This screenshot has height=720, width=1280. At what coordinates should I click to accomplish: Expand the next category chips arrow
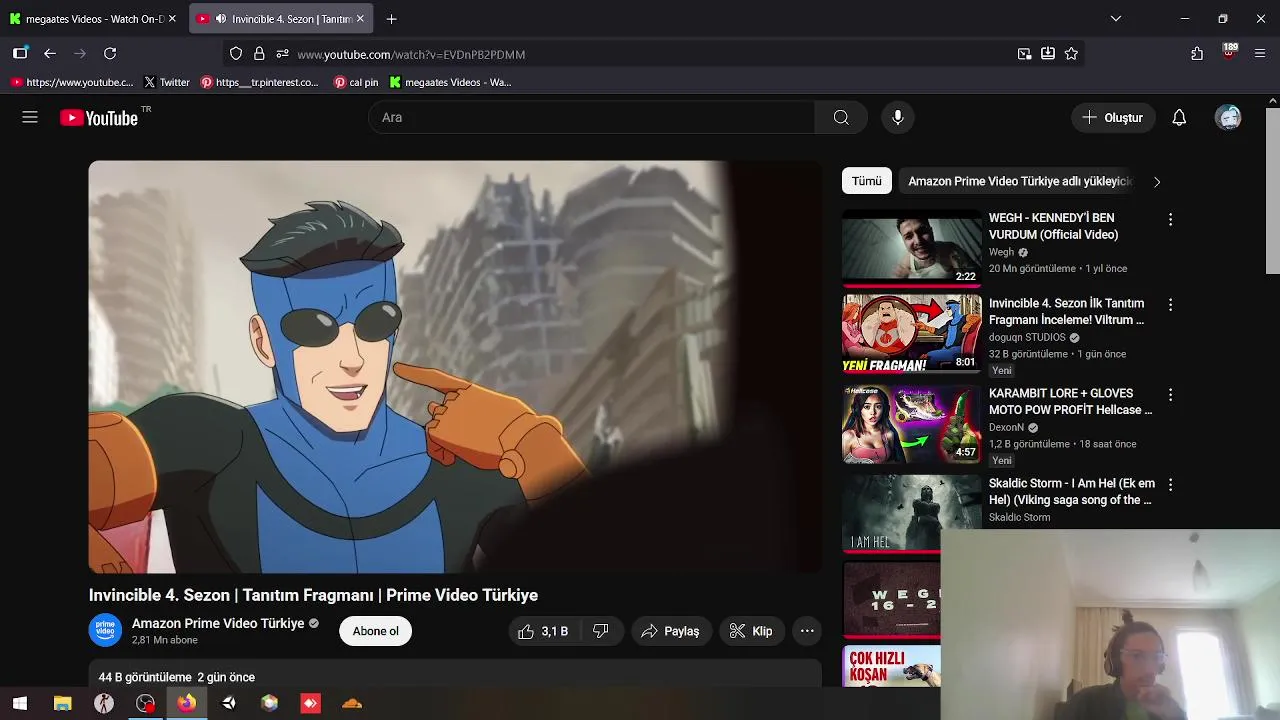point(1157,182)
